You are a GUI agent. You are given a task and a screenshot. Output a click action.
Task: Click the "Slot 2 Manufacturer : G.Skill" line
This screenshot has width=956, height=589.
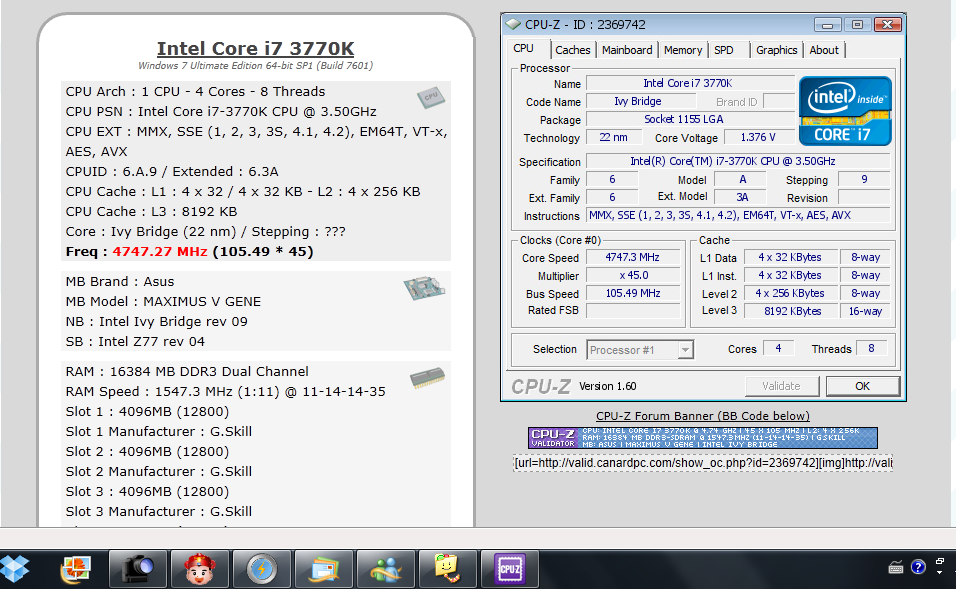[159, 471]
